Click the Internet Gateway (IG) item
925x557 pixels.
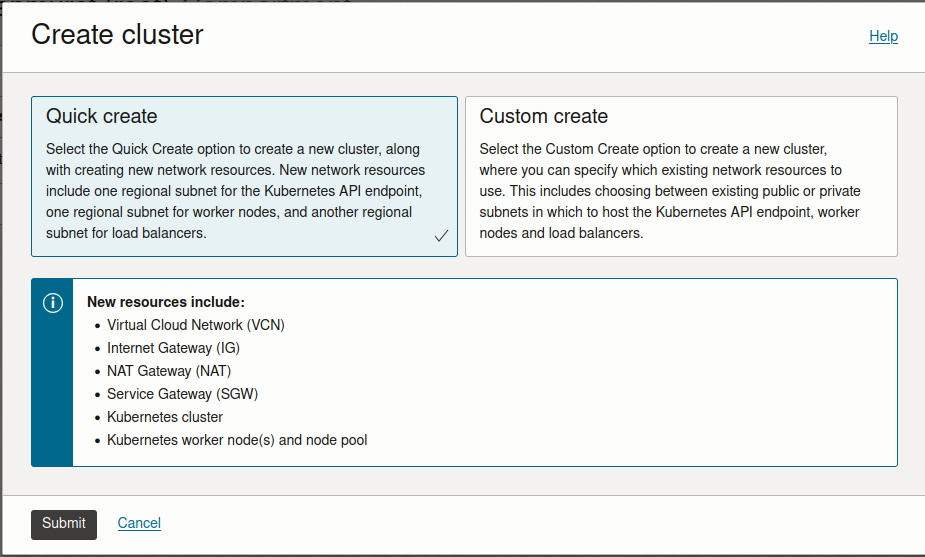coord(173,348)
